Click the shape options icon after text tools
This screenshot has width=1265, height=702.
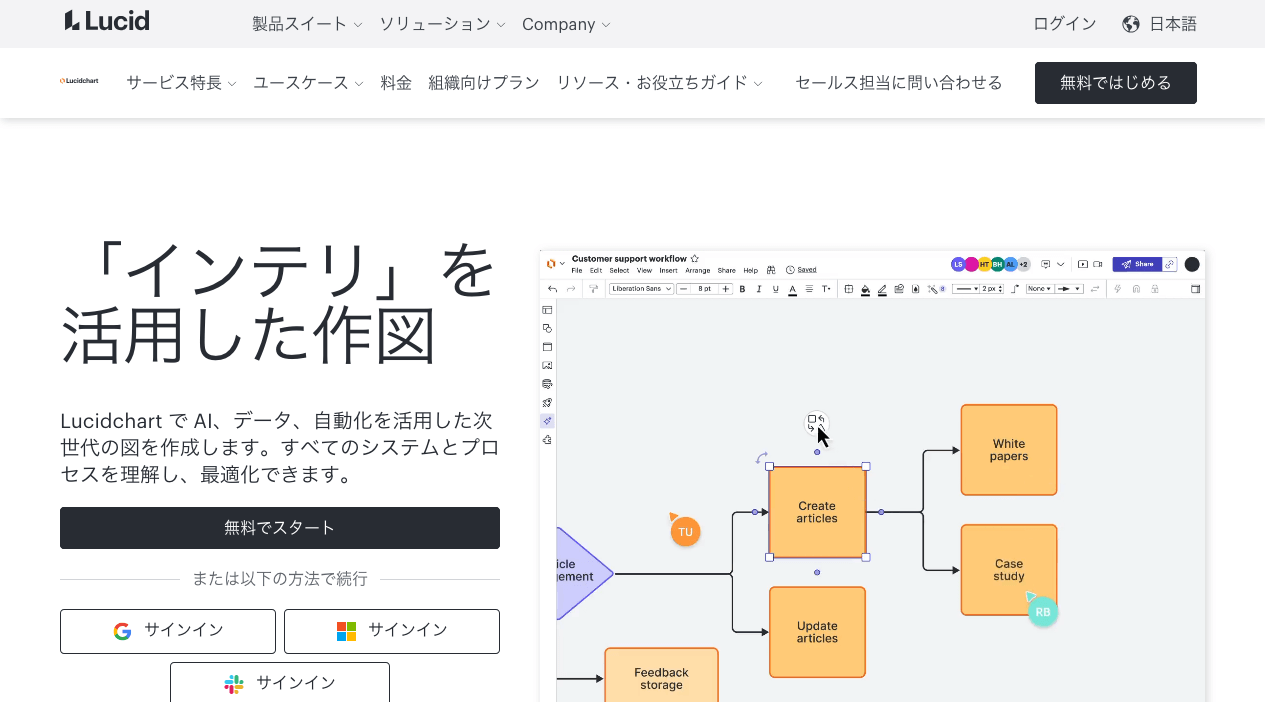(849, 289)
